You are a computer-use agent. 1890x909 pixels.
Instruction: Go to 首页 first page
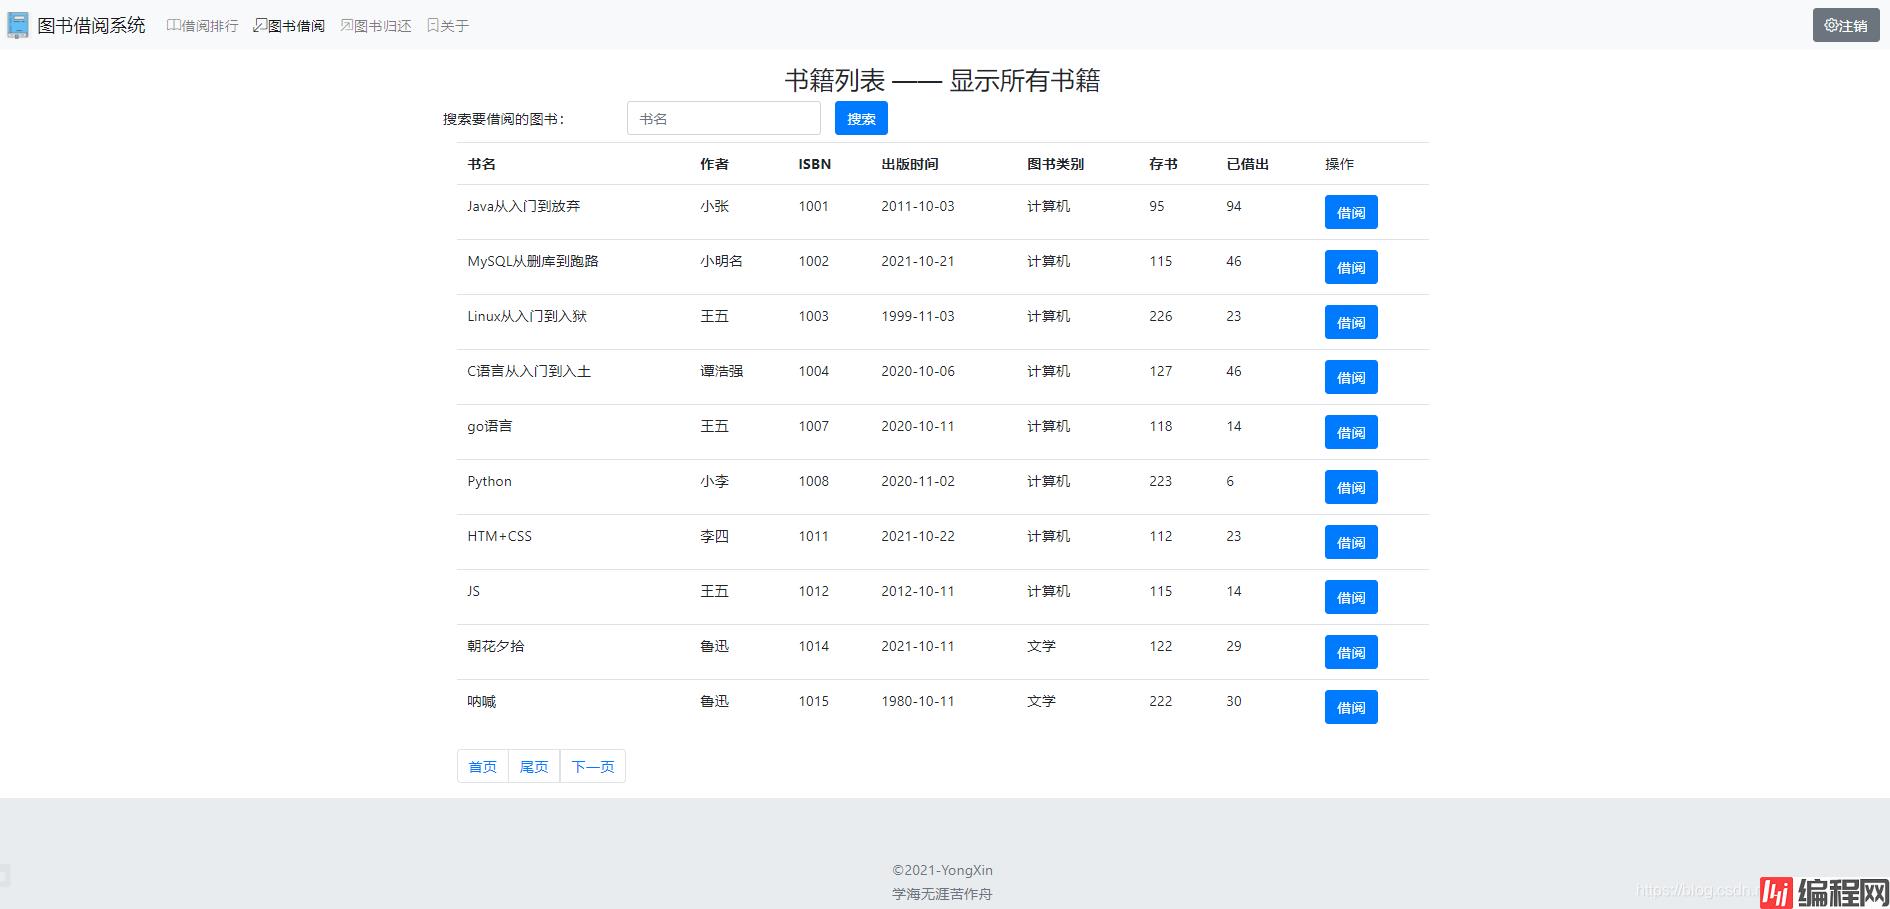483,766
